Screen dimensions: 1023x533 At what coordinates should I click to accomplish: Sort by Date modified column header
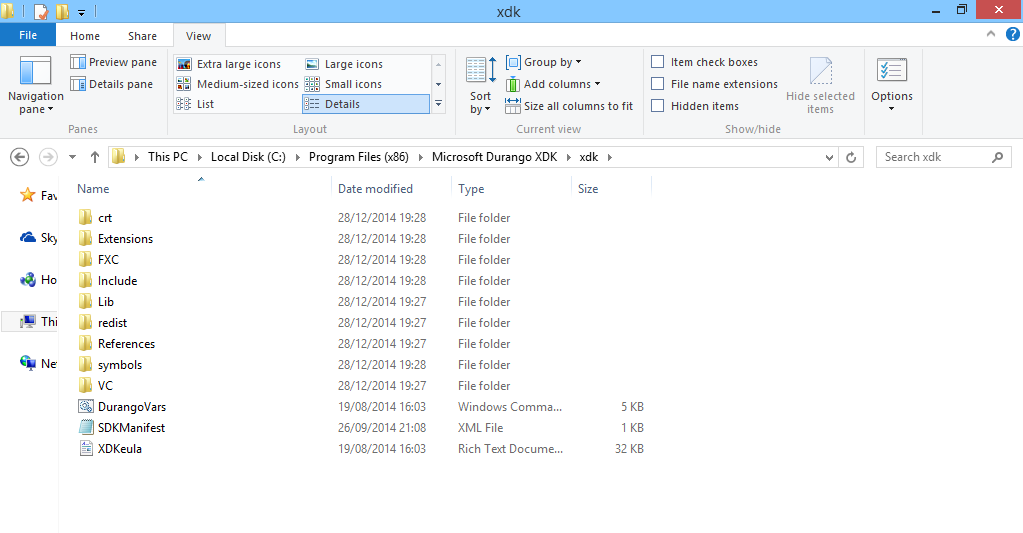point(375,189)
